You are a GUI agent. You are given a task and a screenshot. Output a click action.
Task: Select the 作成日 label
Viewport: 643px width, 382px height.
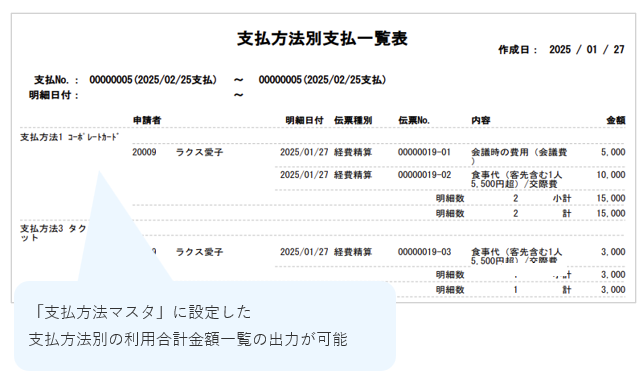[518, 50]
